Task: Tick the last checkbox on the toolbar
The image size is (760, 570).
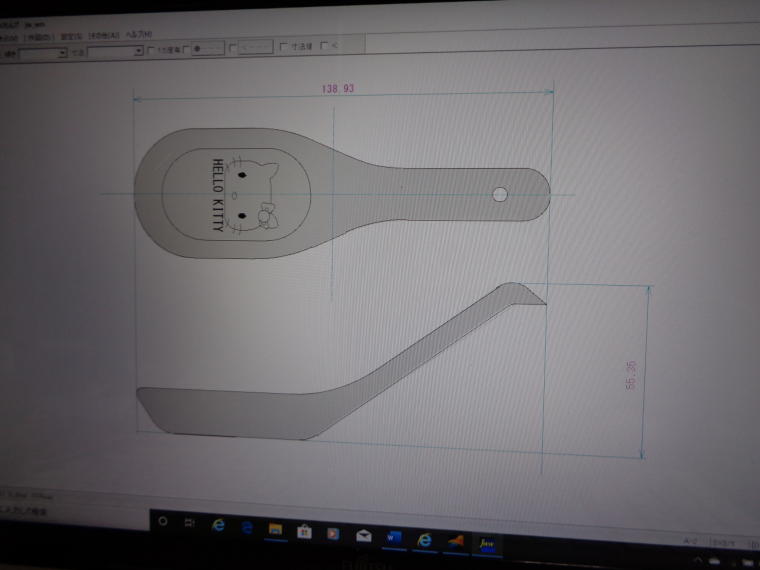Action: [324, 46]
